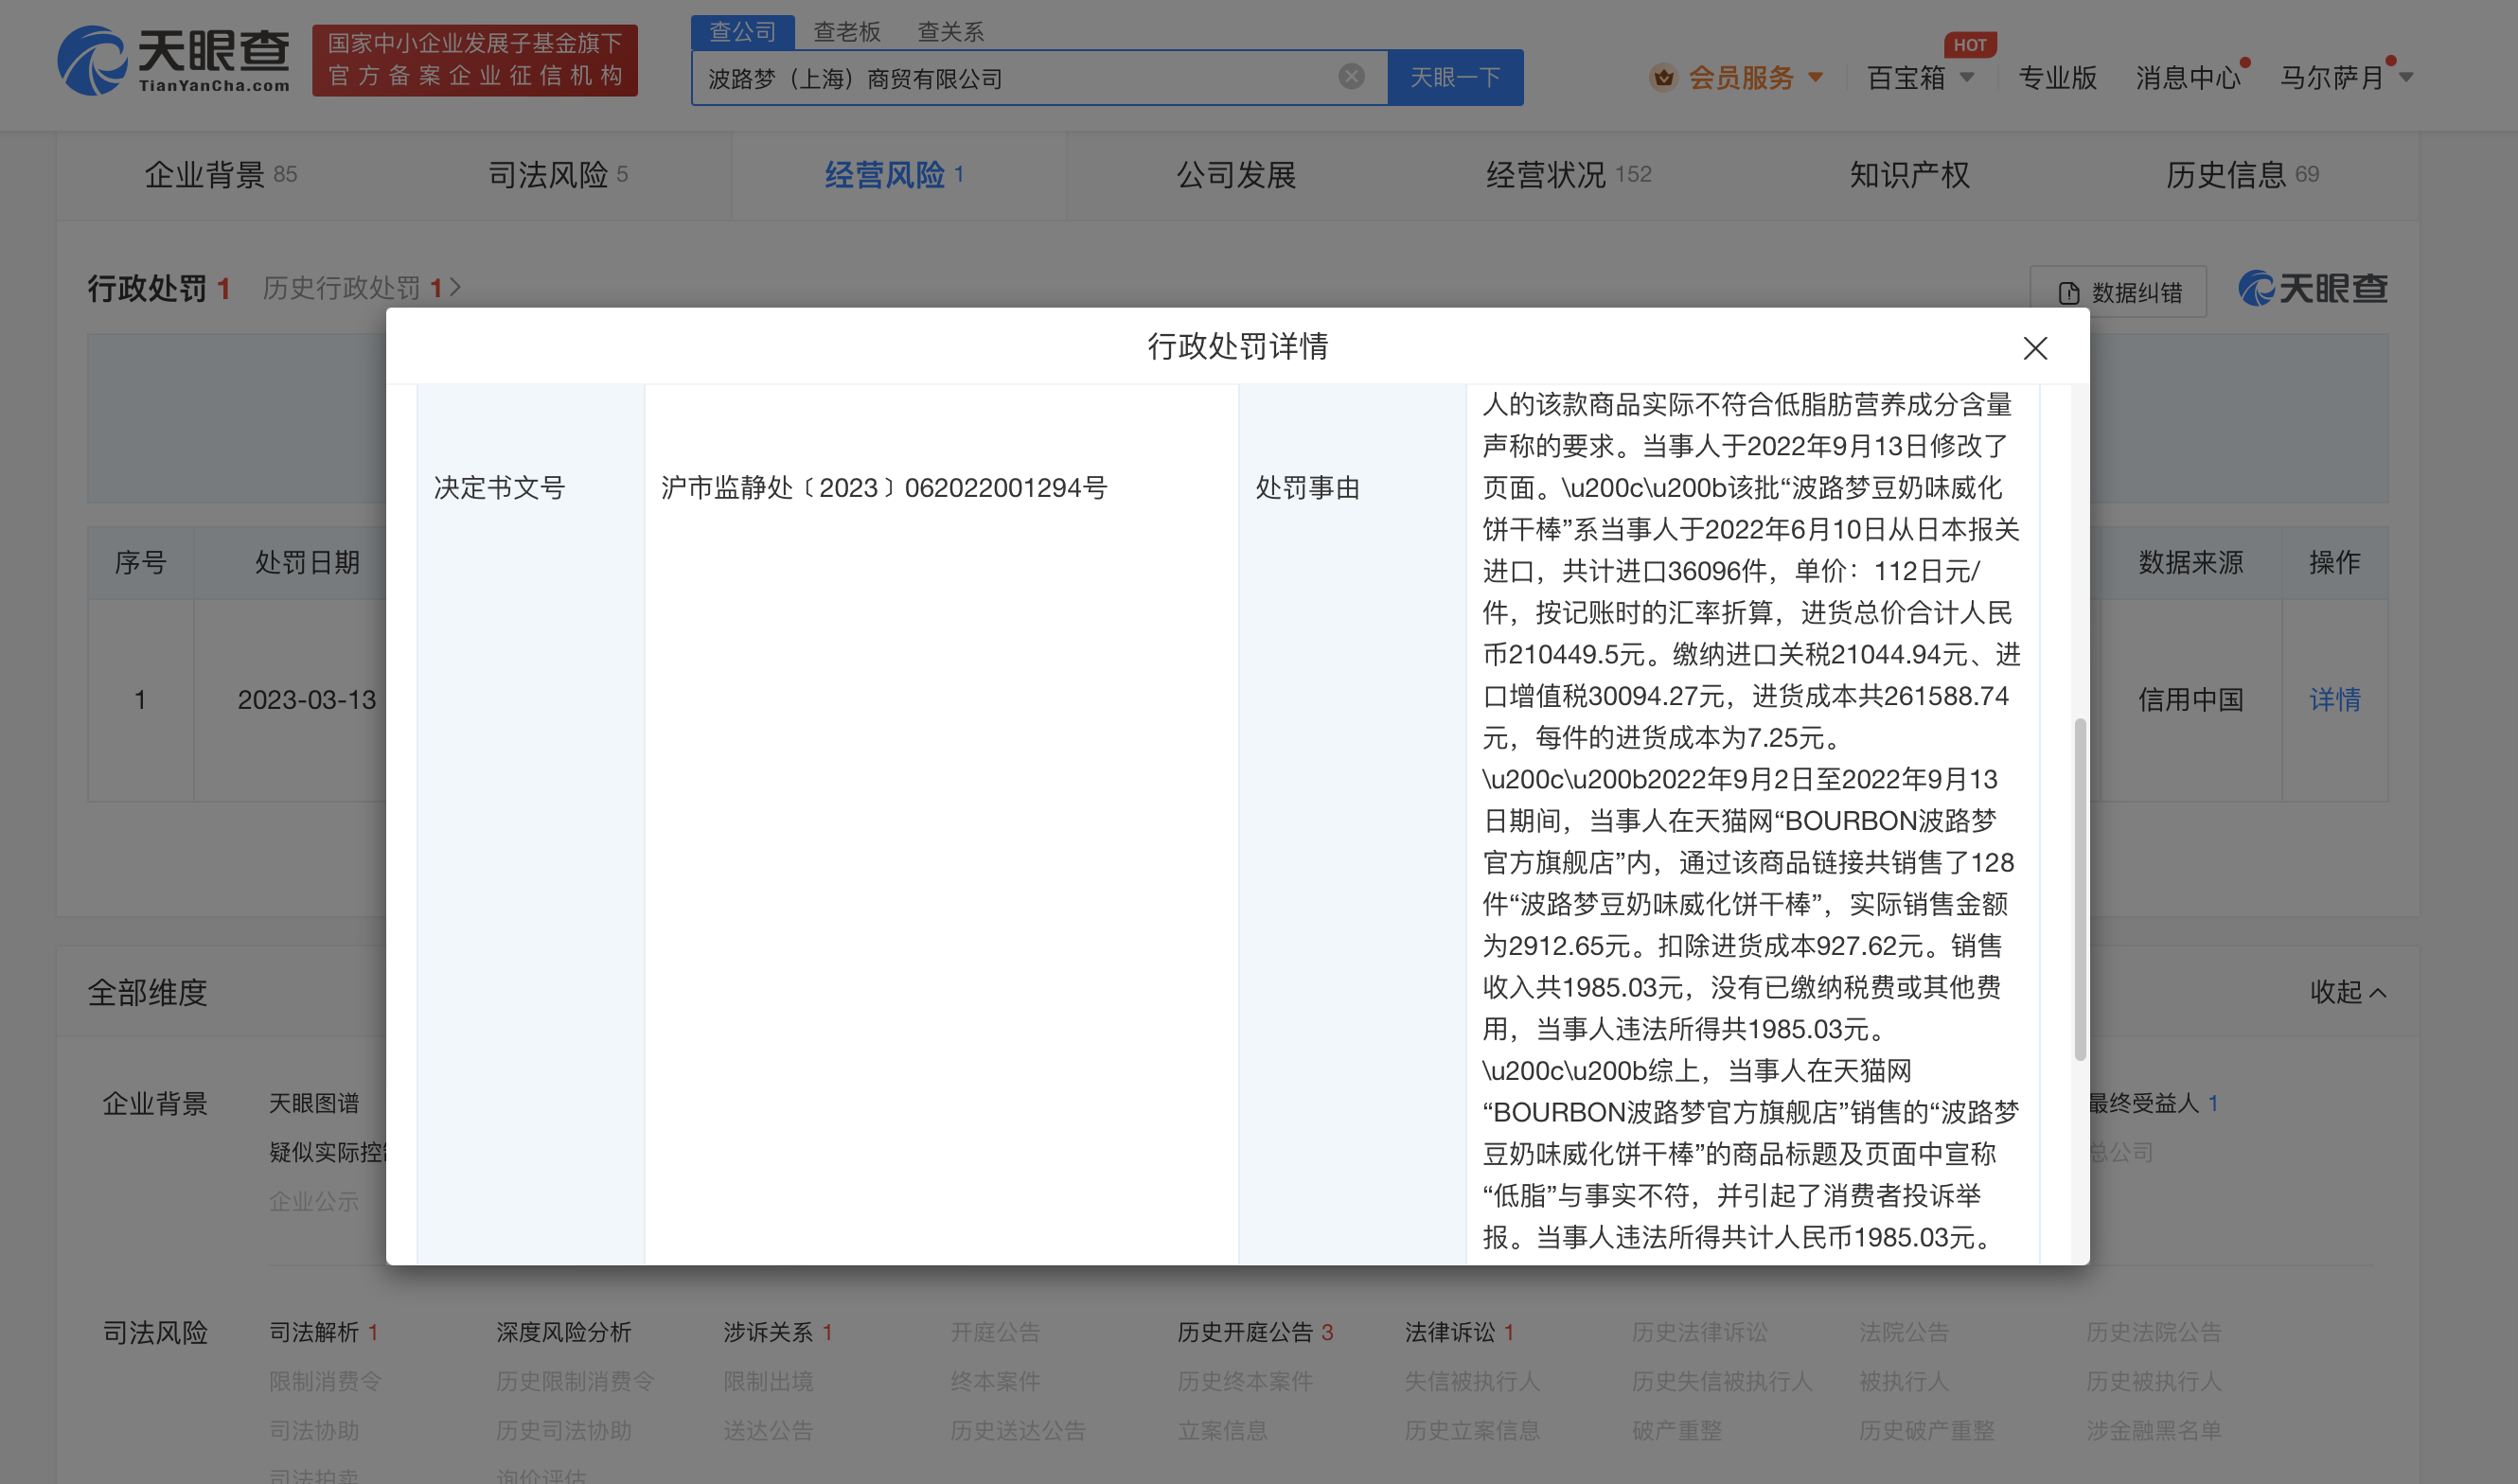
Task: Click the Tianyancha logo at top left
Action: pos(172,62)
